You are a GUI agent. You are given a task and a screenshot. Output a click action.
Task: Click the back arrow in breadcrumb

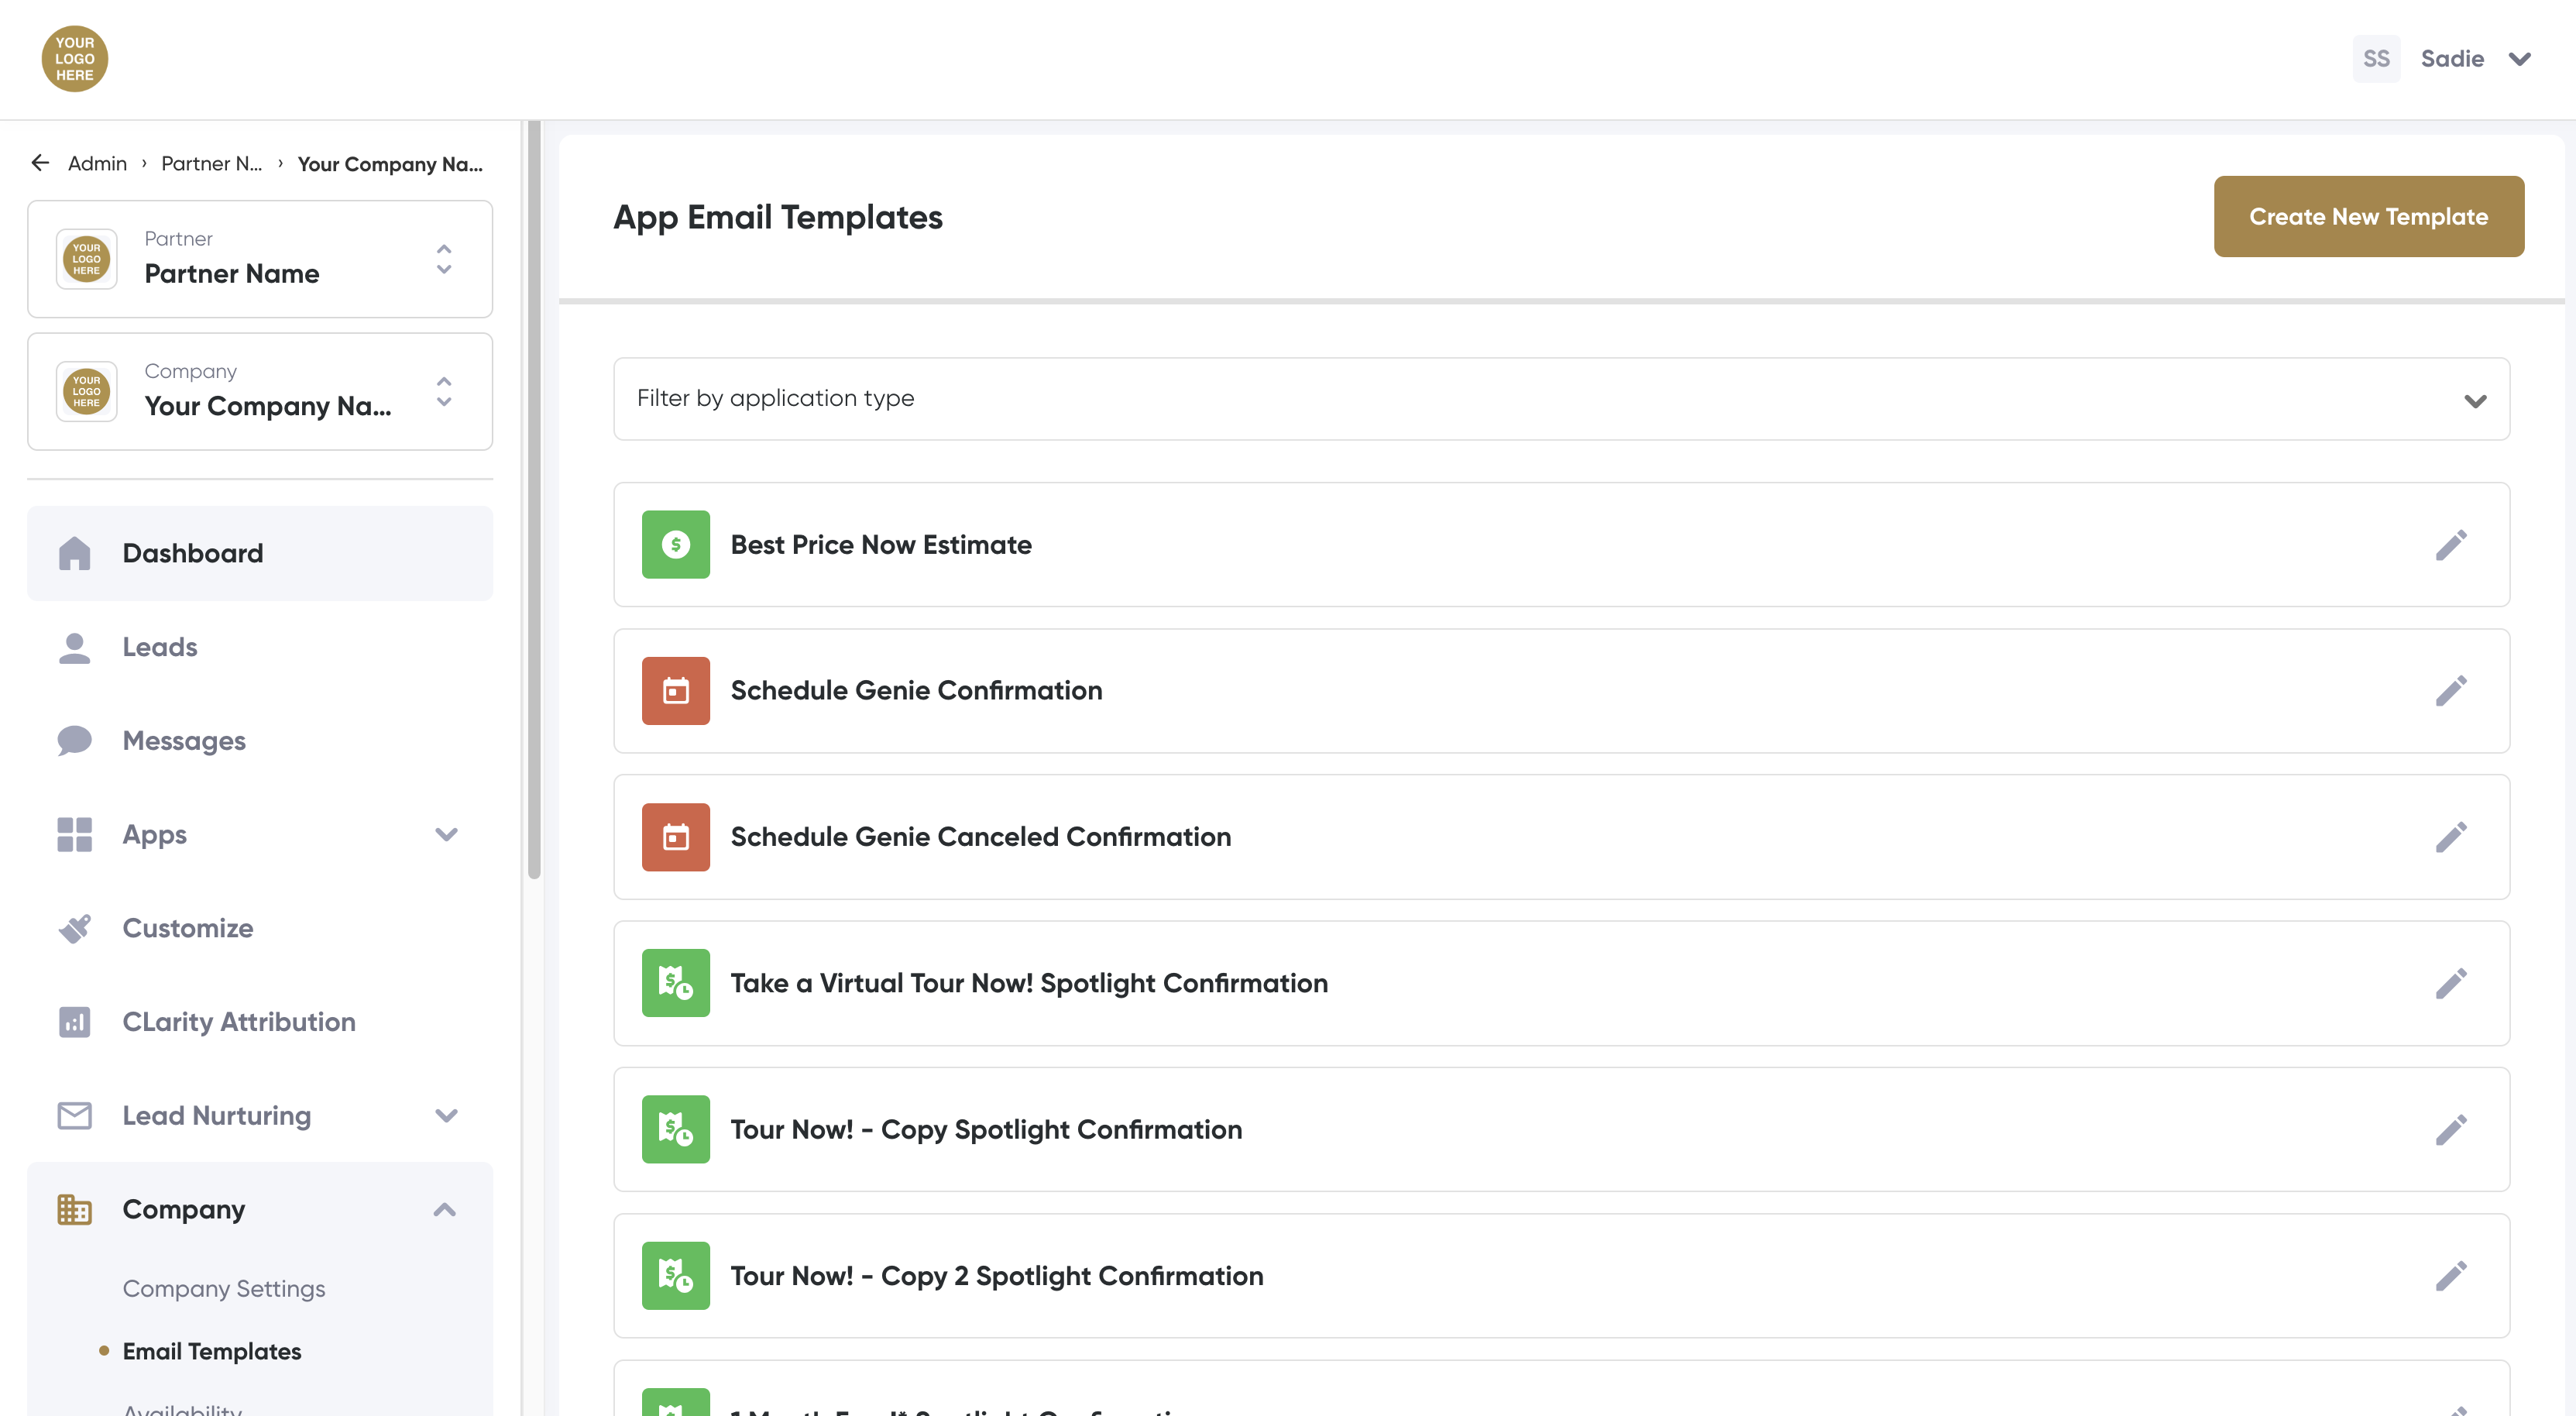click(40, 163)
